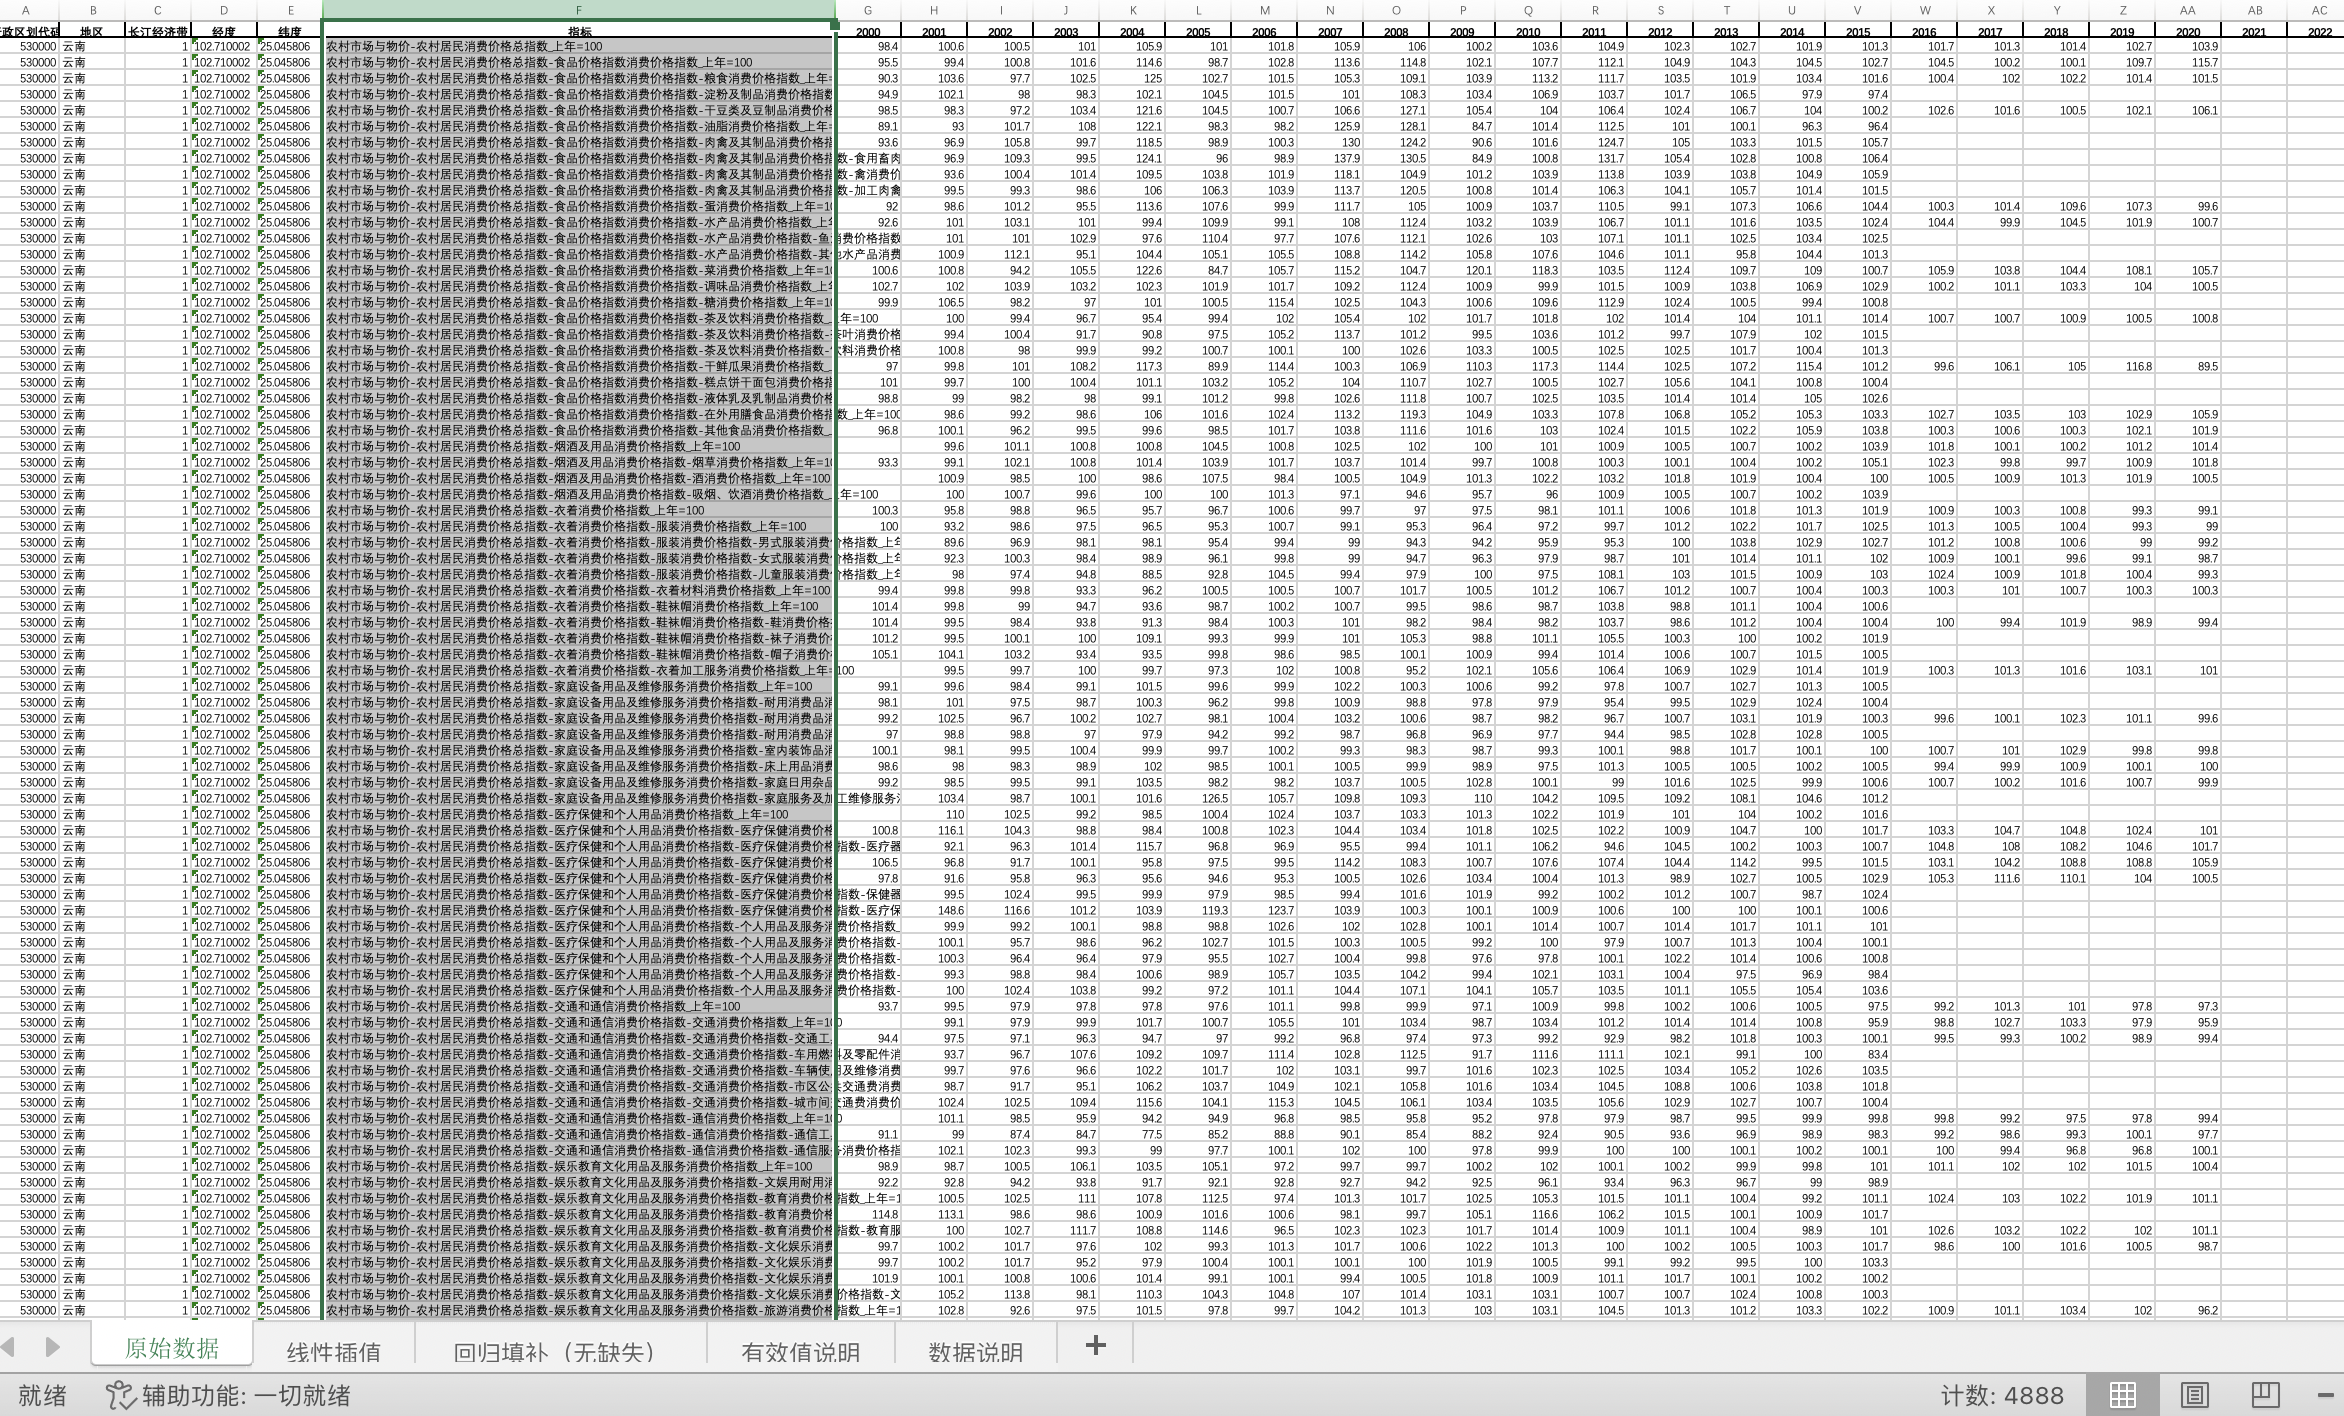Switch to the 线性插值 sheet
Image resolution: width=2344 pixels, height=1416 pixels.
pyautogui.click(x=333, y=1352)
